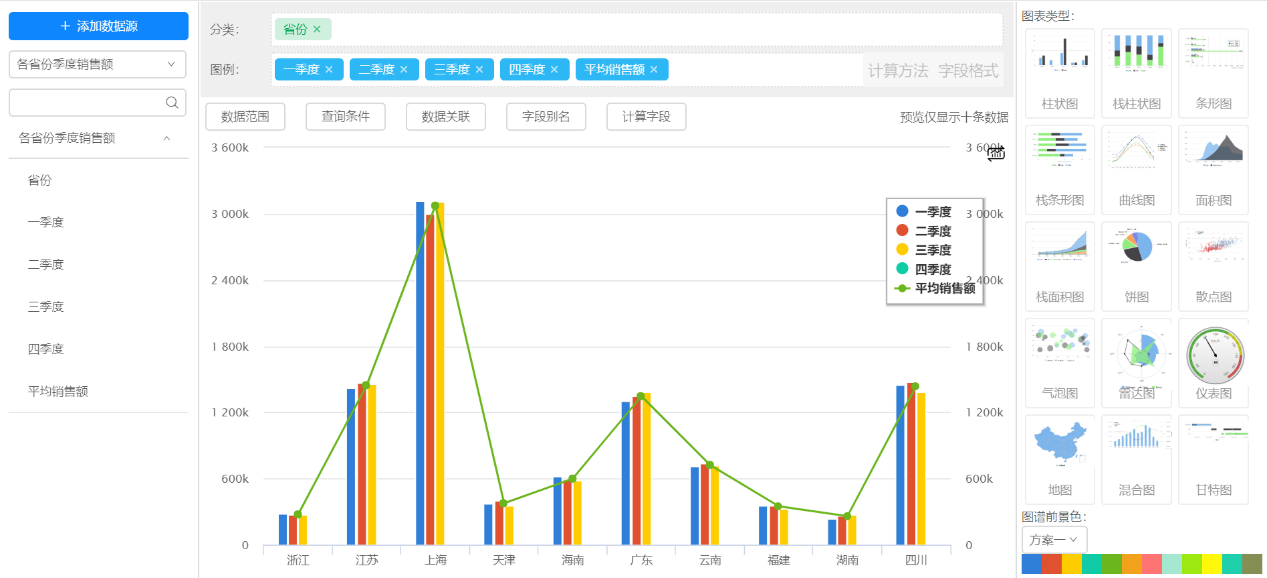Choose the 地图 map chart type

pyautogui.click(x=1059, y=458)
